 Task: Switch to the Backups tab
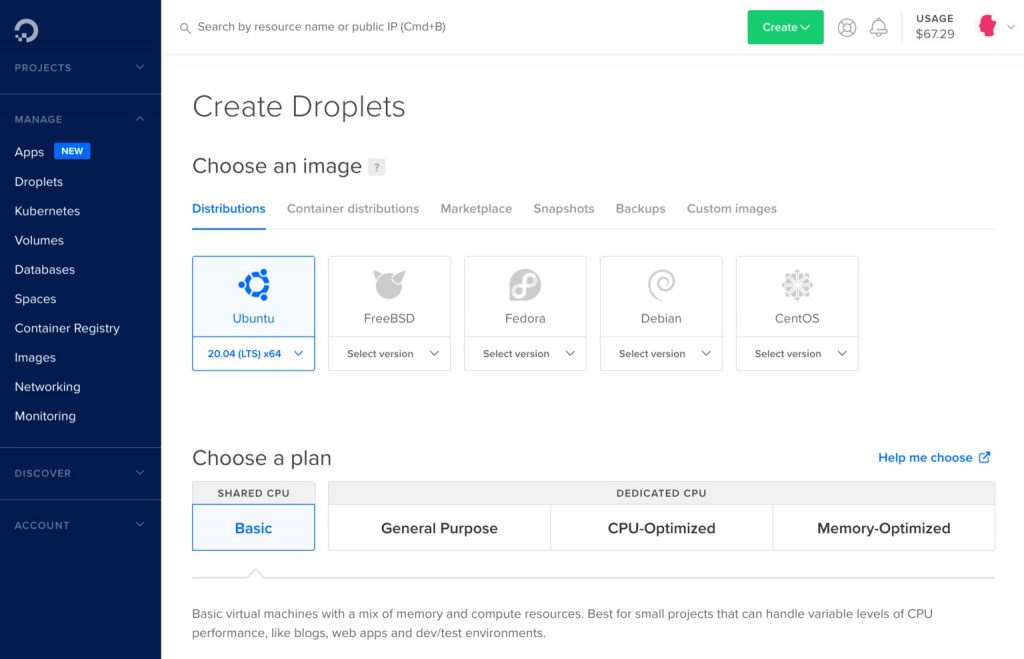coord(640,209)
